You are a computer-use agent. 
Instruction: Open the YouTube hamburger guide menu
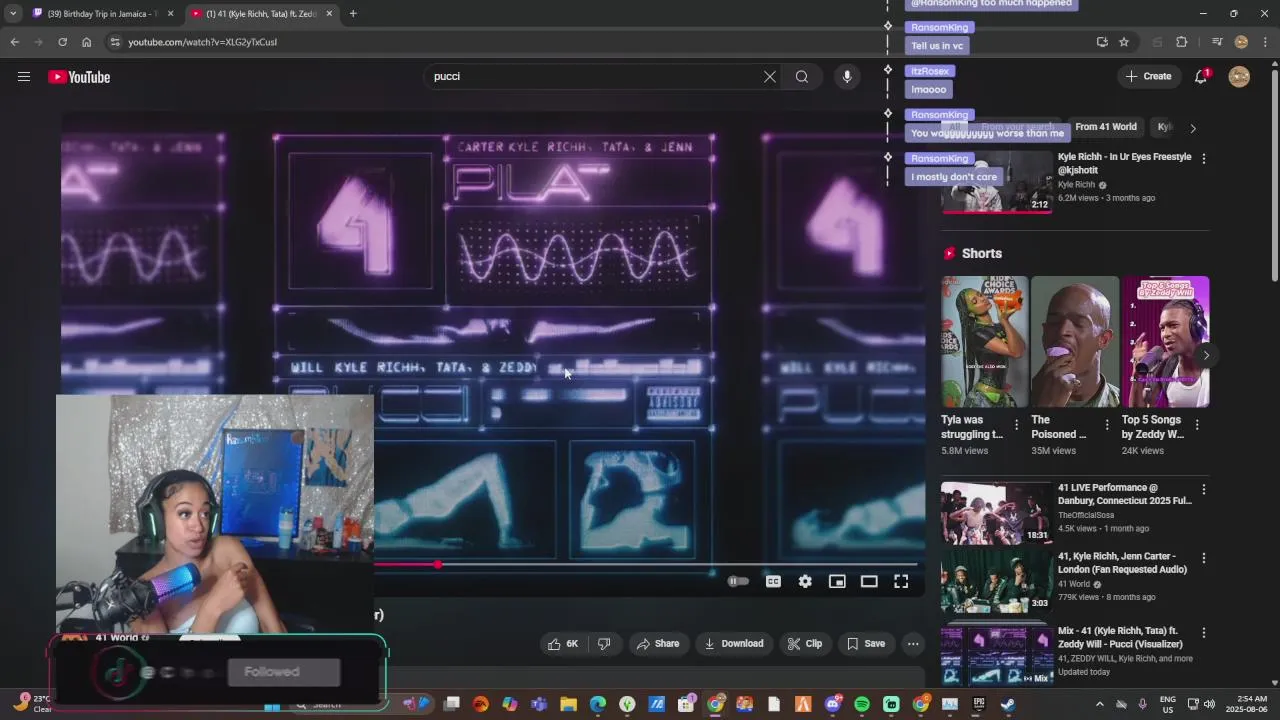(24, 77)
